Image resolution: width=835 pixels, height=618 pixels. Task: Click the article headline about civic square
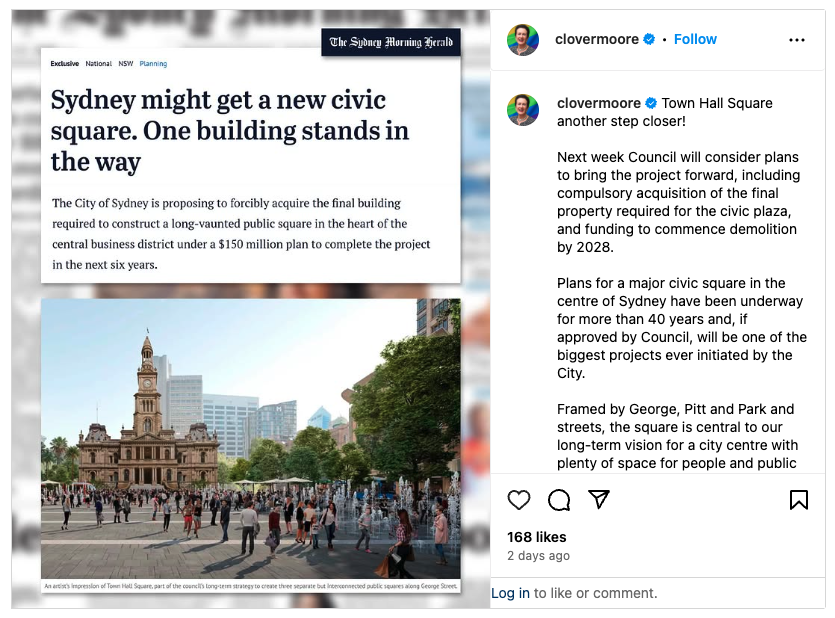point(230,131)
